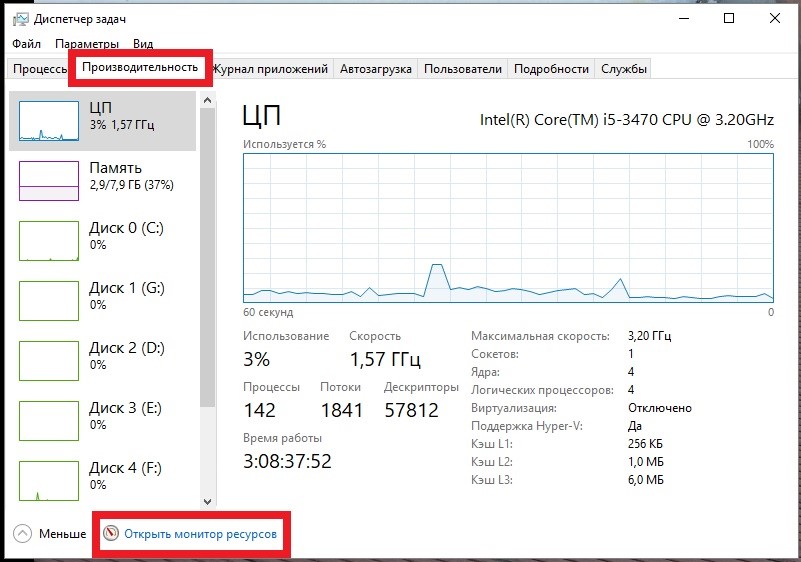Open the Автозагрузка tab
Viewport: 801px width, 562px height.
pyautogui.click(x=375, y=68)
